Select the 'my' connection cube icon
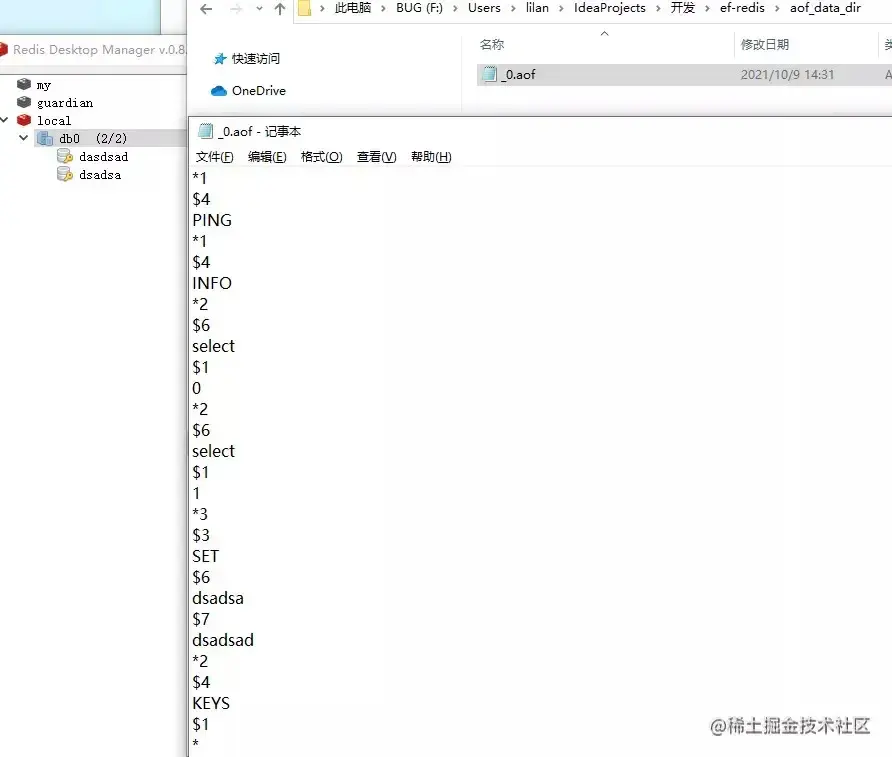Image resolution: width=892 pixels, height=757 pixels. tap(25, 84)
